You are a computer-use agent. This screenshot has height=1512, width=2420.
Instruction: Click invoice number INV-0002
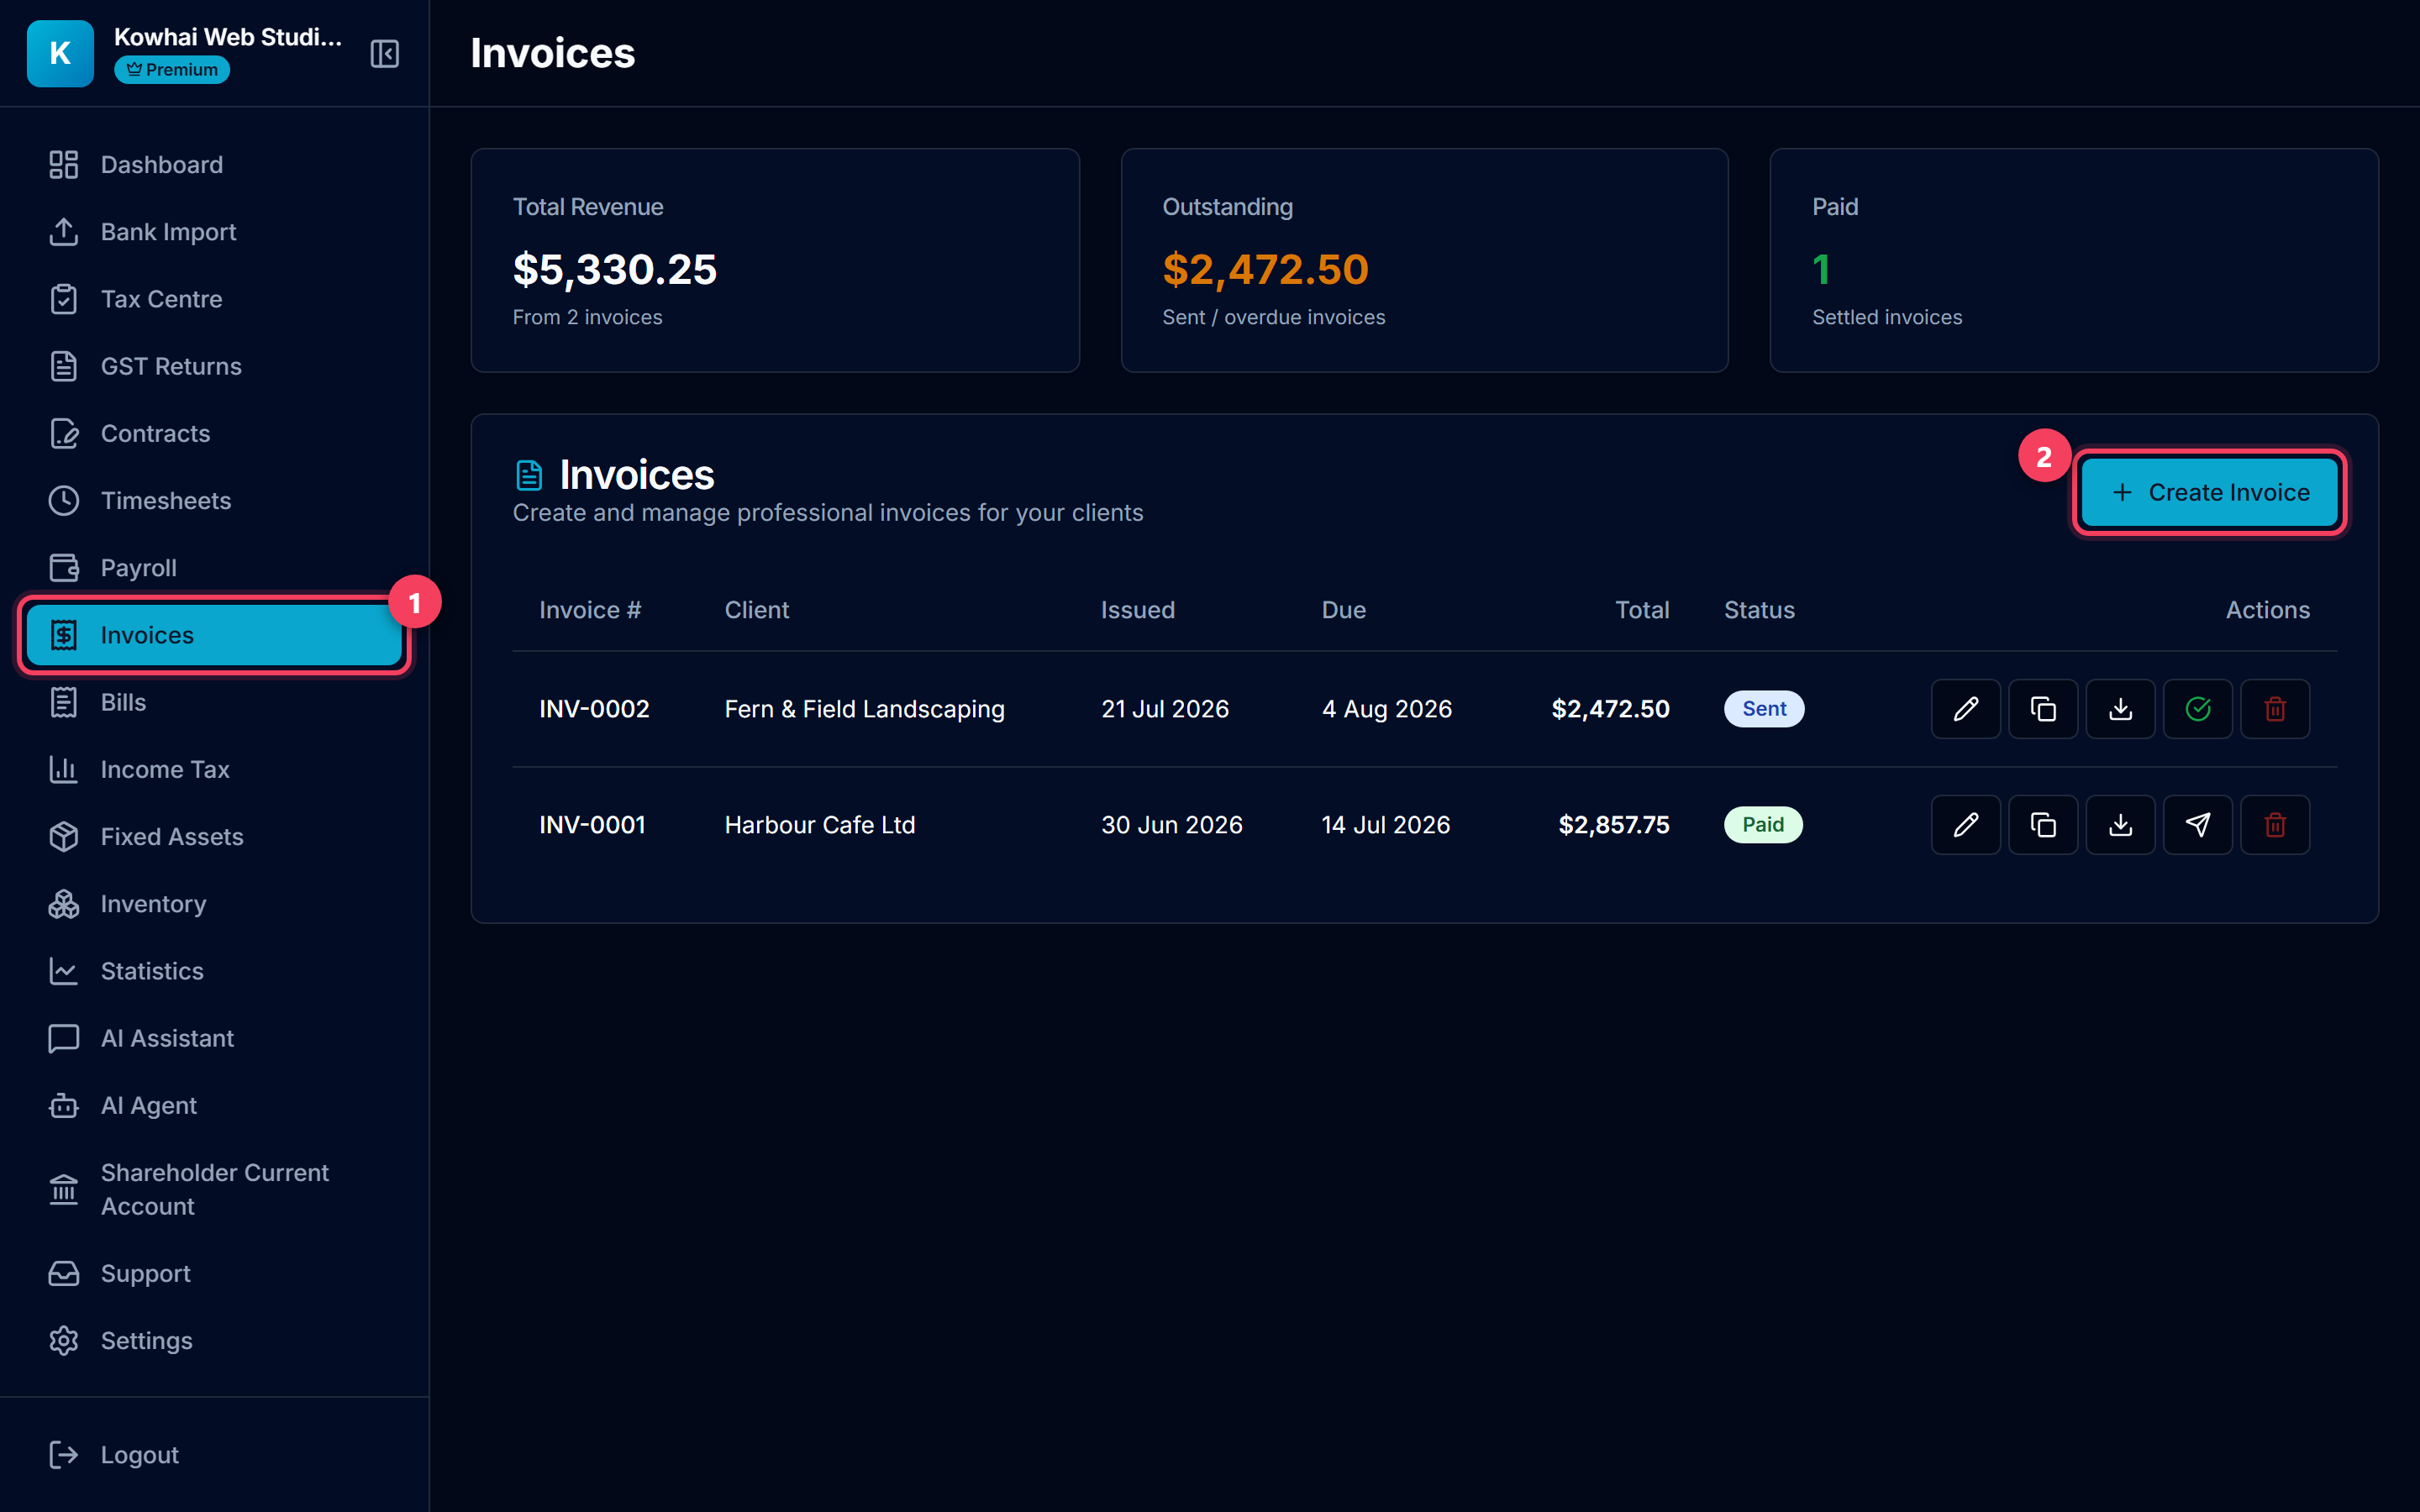pos(594,709)
